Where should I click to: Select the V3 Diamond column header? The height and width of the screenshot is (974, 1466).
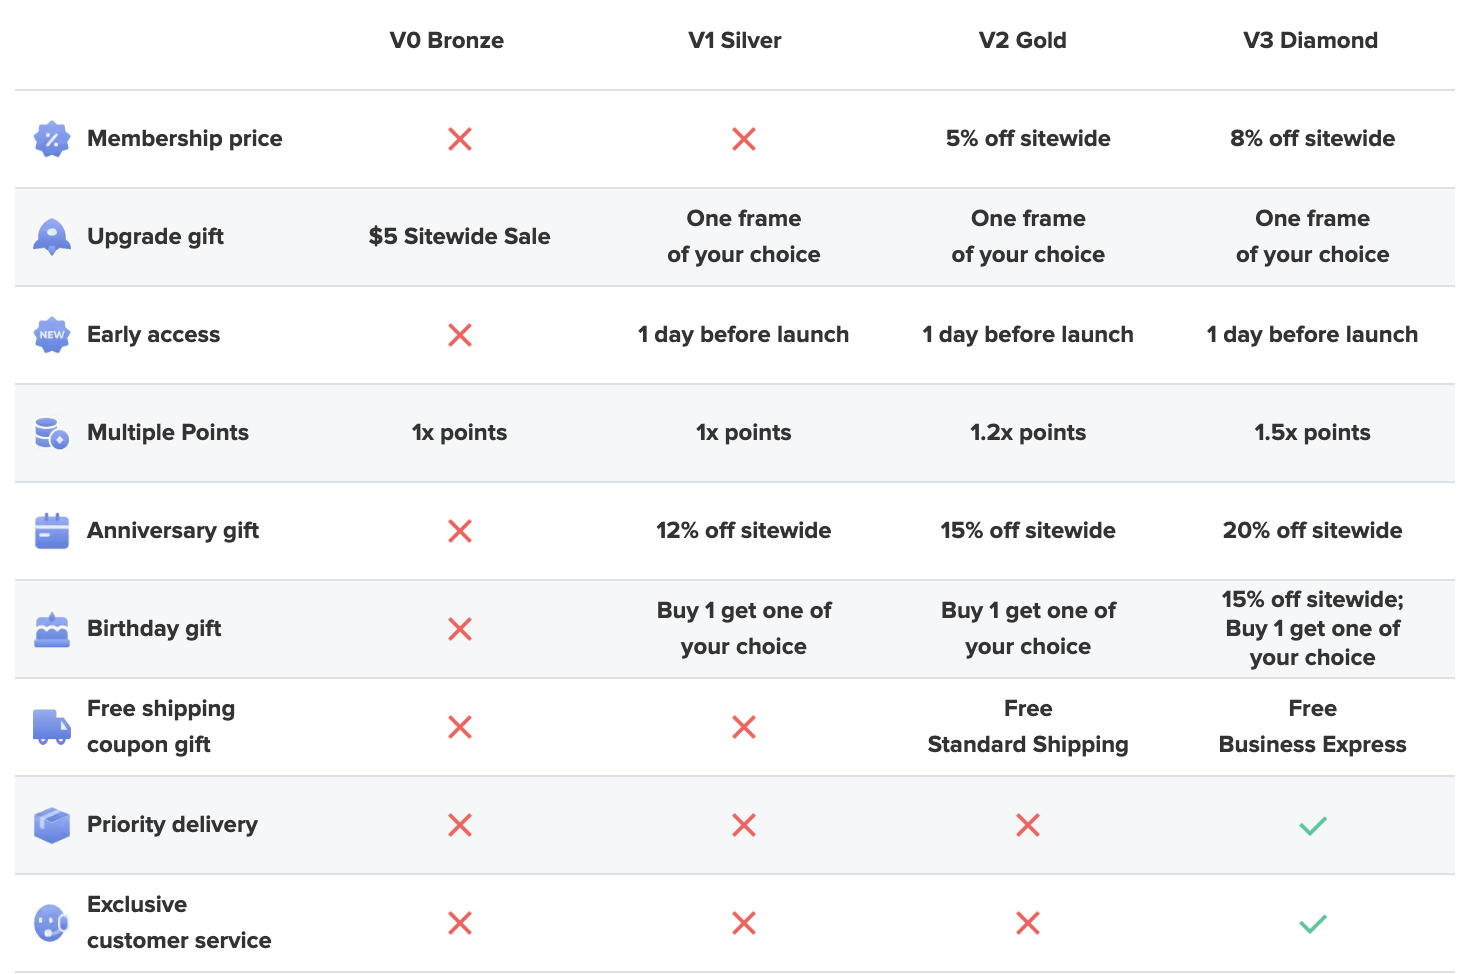click(x=1311, y=41)
